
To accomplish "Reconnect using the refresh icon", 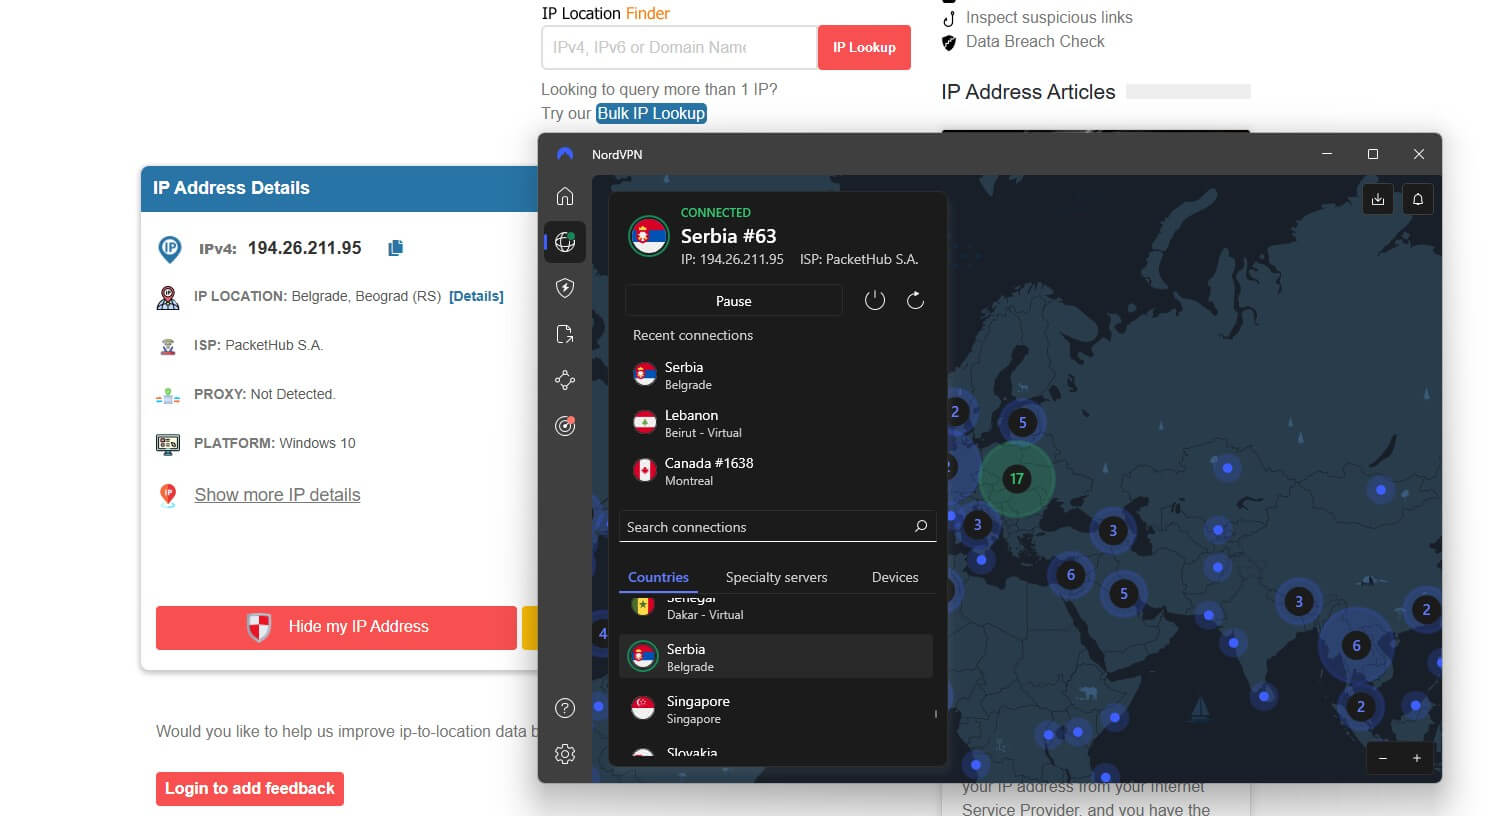I will click(915, 300).
